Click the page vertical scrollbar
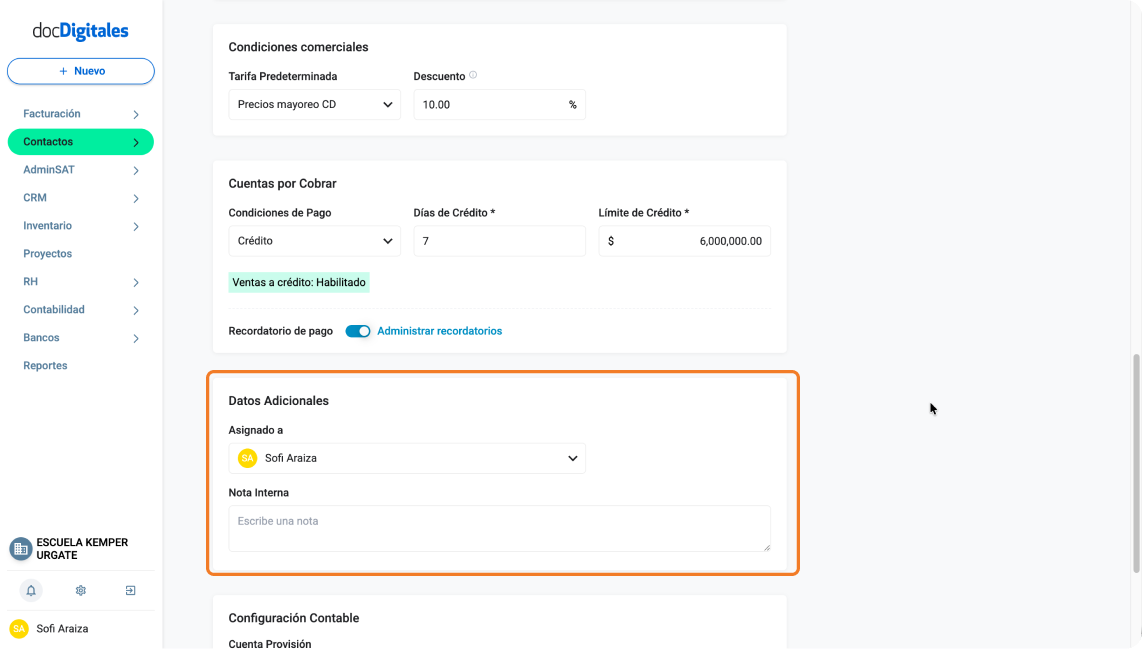Screen dimensions: 1142x649 [x=1136, y=463]
